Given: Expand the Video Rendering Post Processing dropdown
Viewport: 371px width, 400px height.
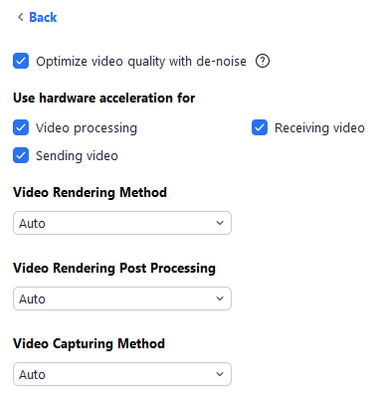Looking at the screenshot, I should [122, 299].
